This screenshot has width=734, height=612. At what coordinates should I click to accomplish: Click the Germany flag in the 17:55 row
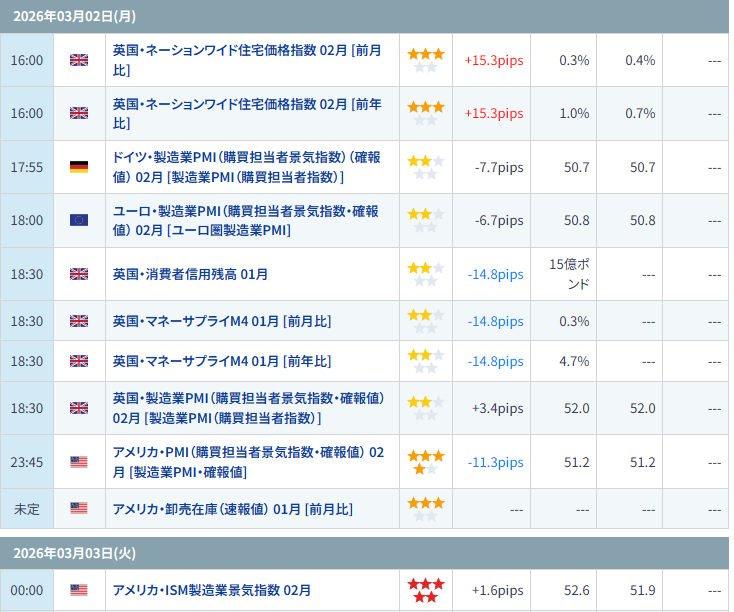(79, 167)
